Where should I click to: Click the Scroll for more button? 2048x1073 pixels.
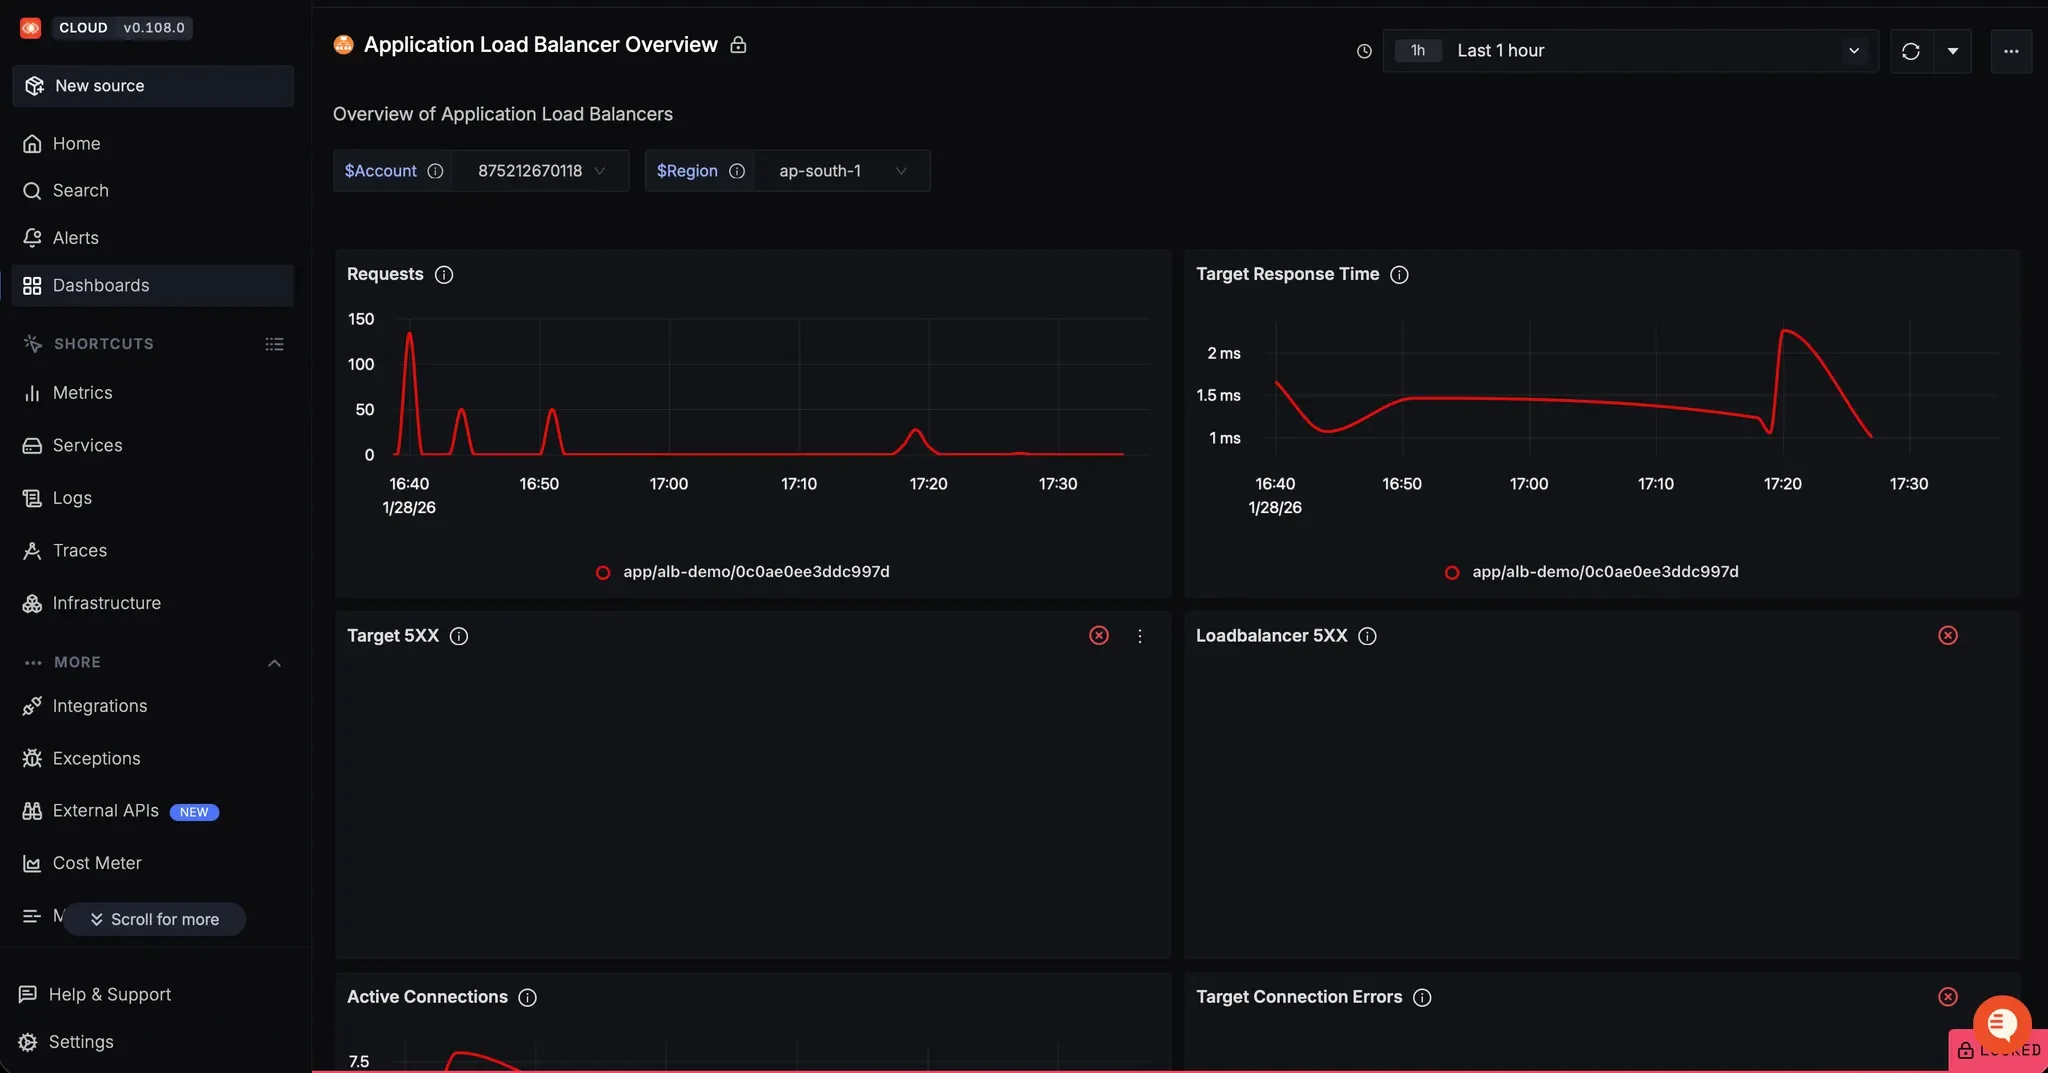(155, 919)
